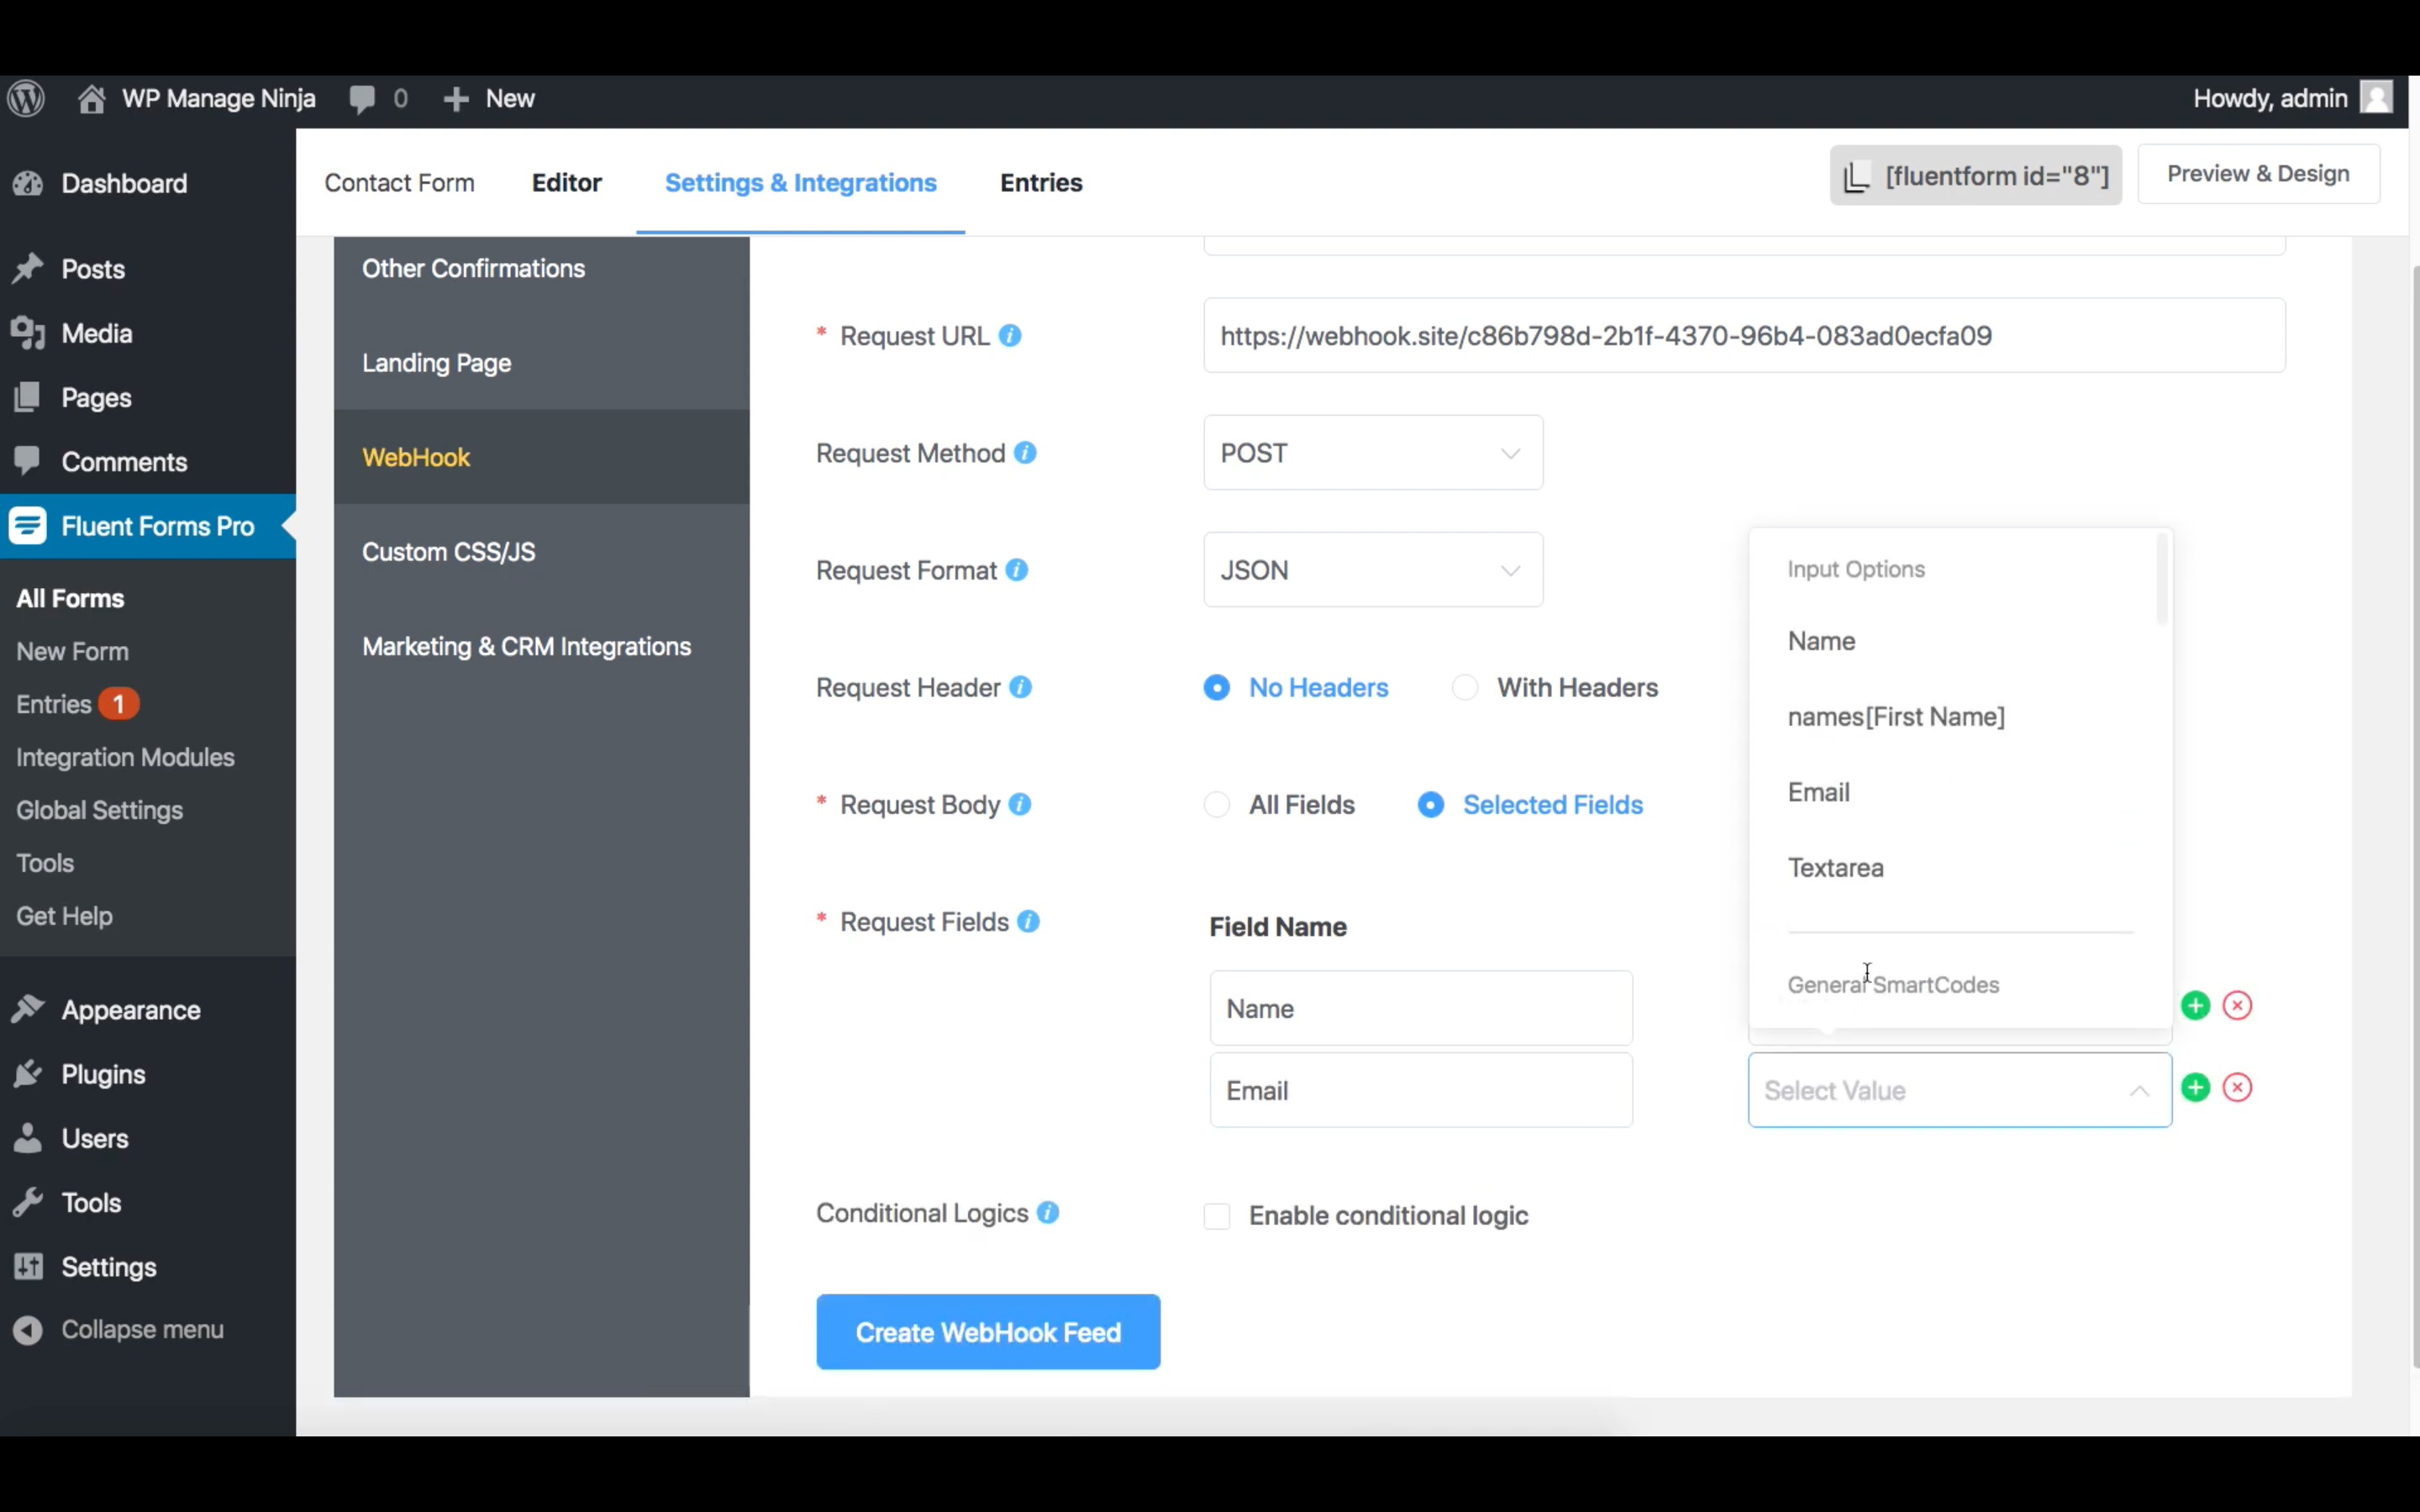Click the Media icon in sidebar

click(x=28, y=333)
